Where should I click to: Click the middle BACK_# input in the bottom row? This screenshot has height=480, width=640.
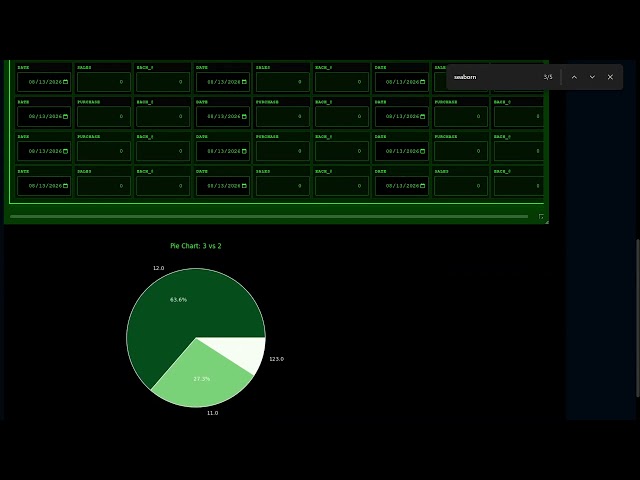(342, 186)
